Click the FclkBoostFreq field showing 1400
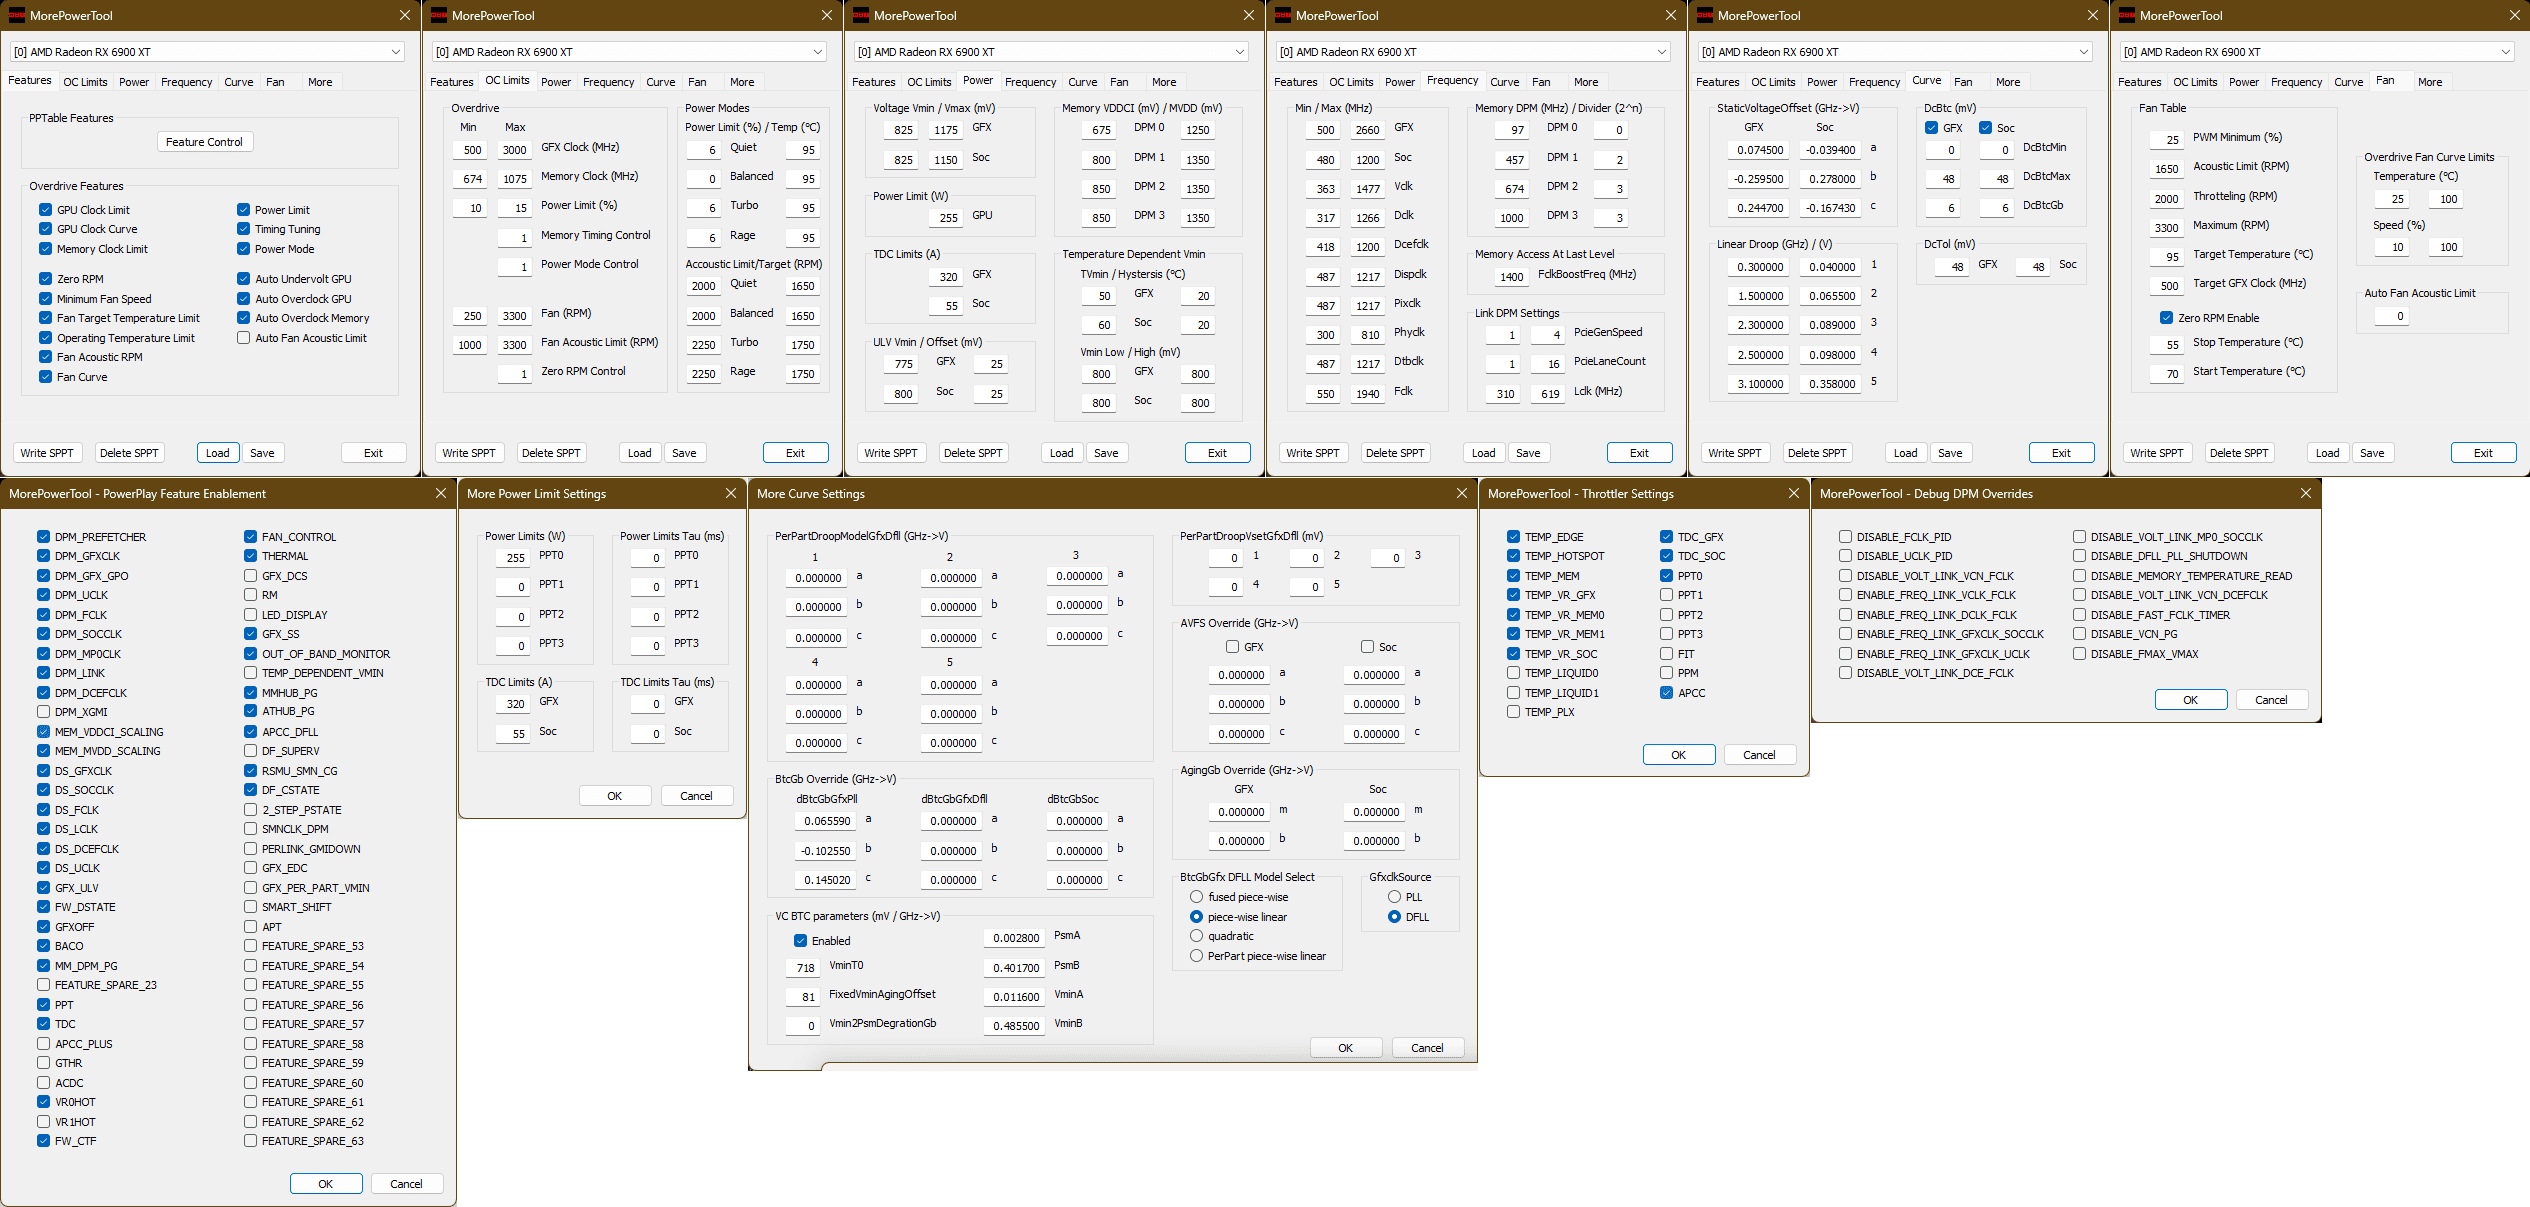 pyautogui.click(x=1510, y=277)
